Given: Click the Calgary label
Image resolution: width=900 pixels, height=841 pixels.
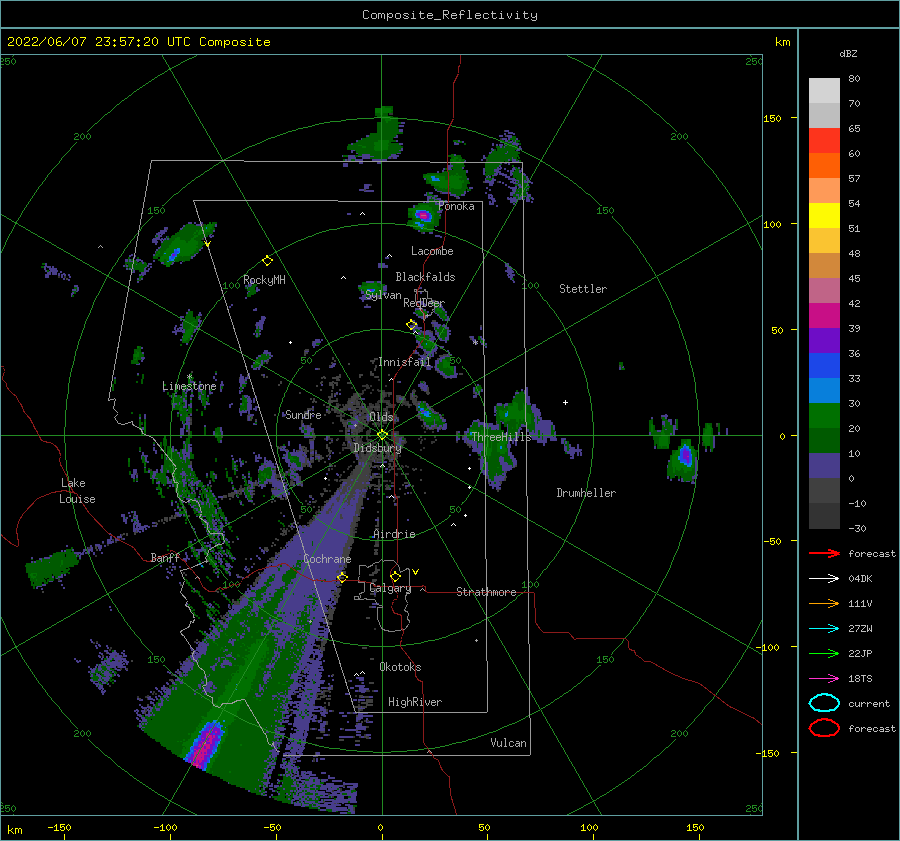Looking at the screenshot, I should click(x=390, y=588).
